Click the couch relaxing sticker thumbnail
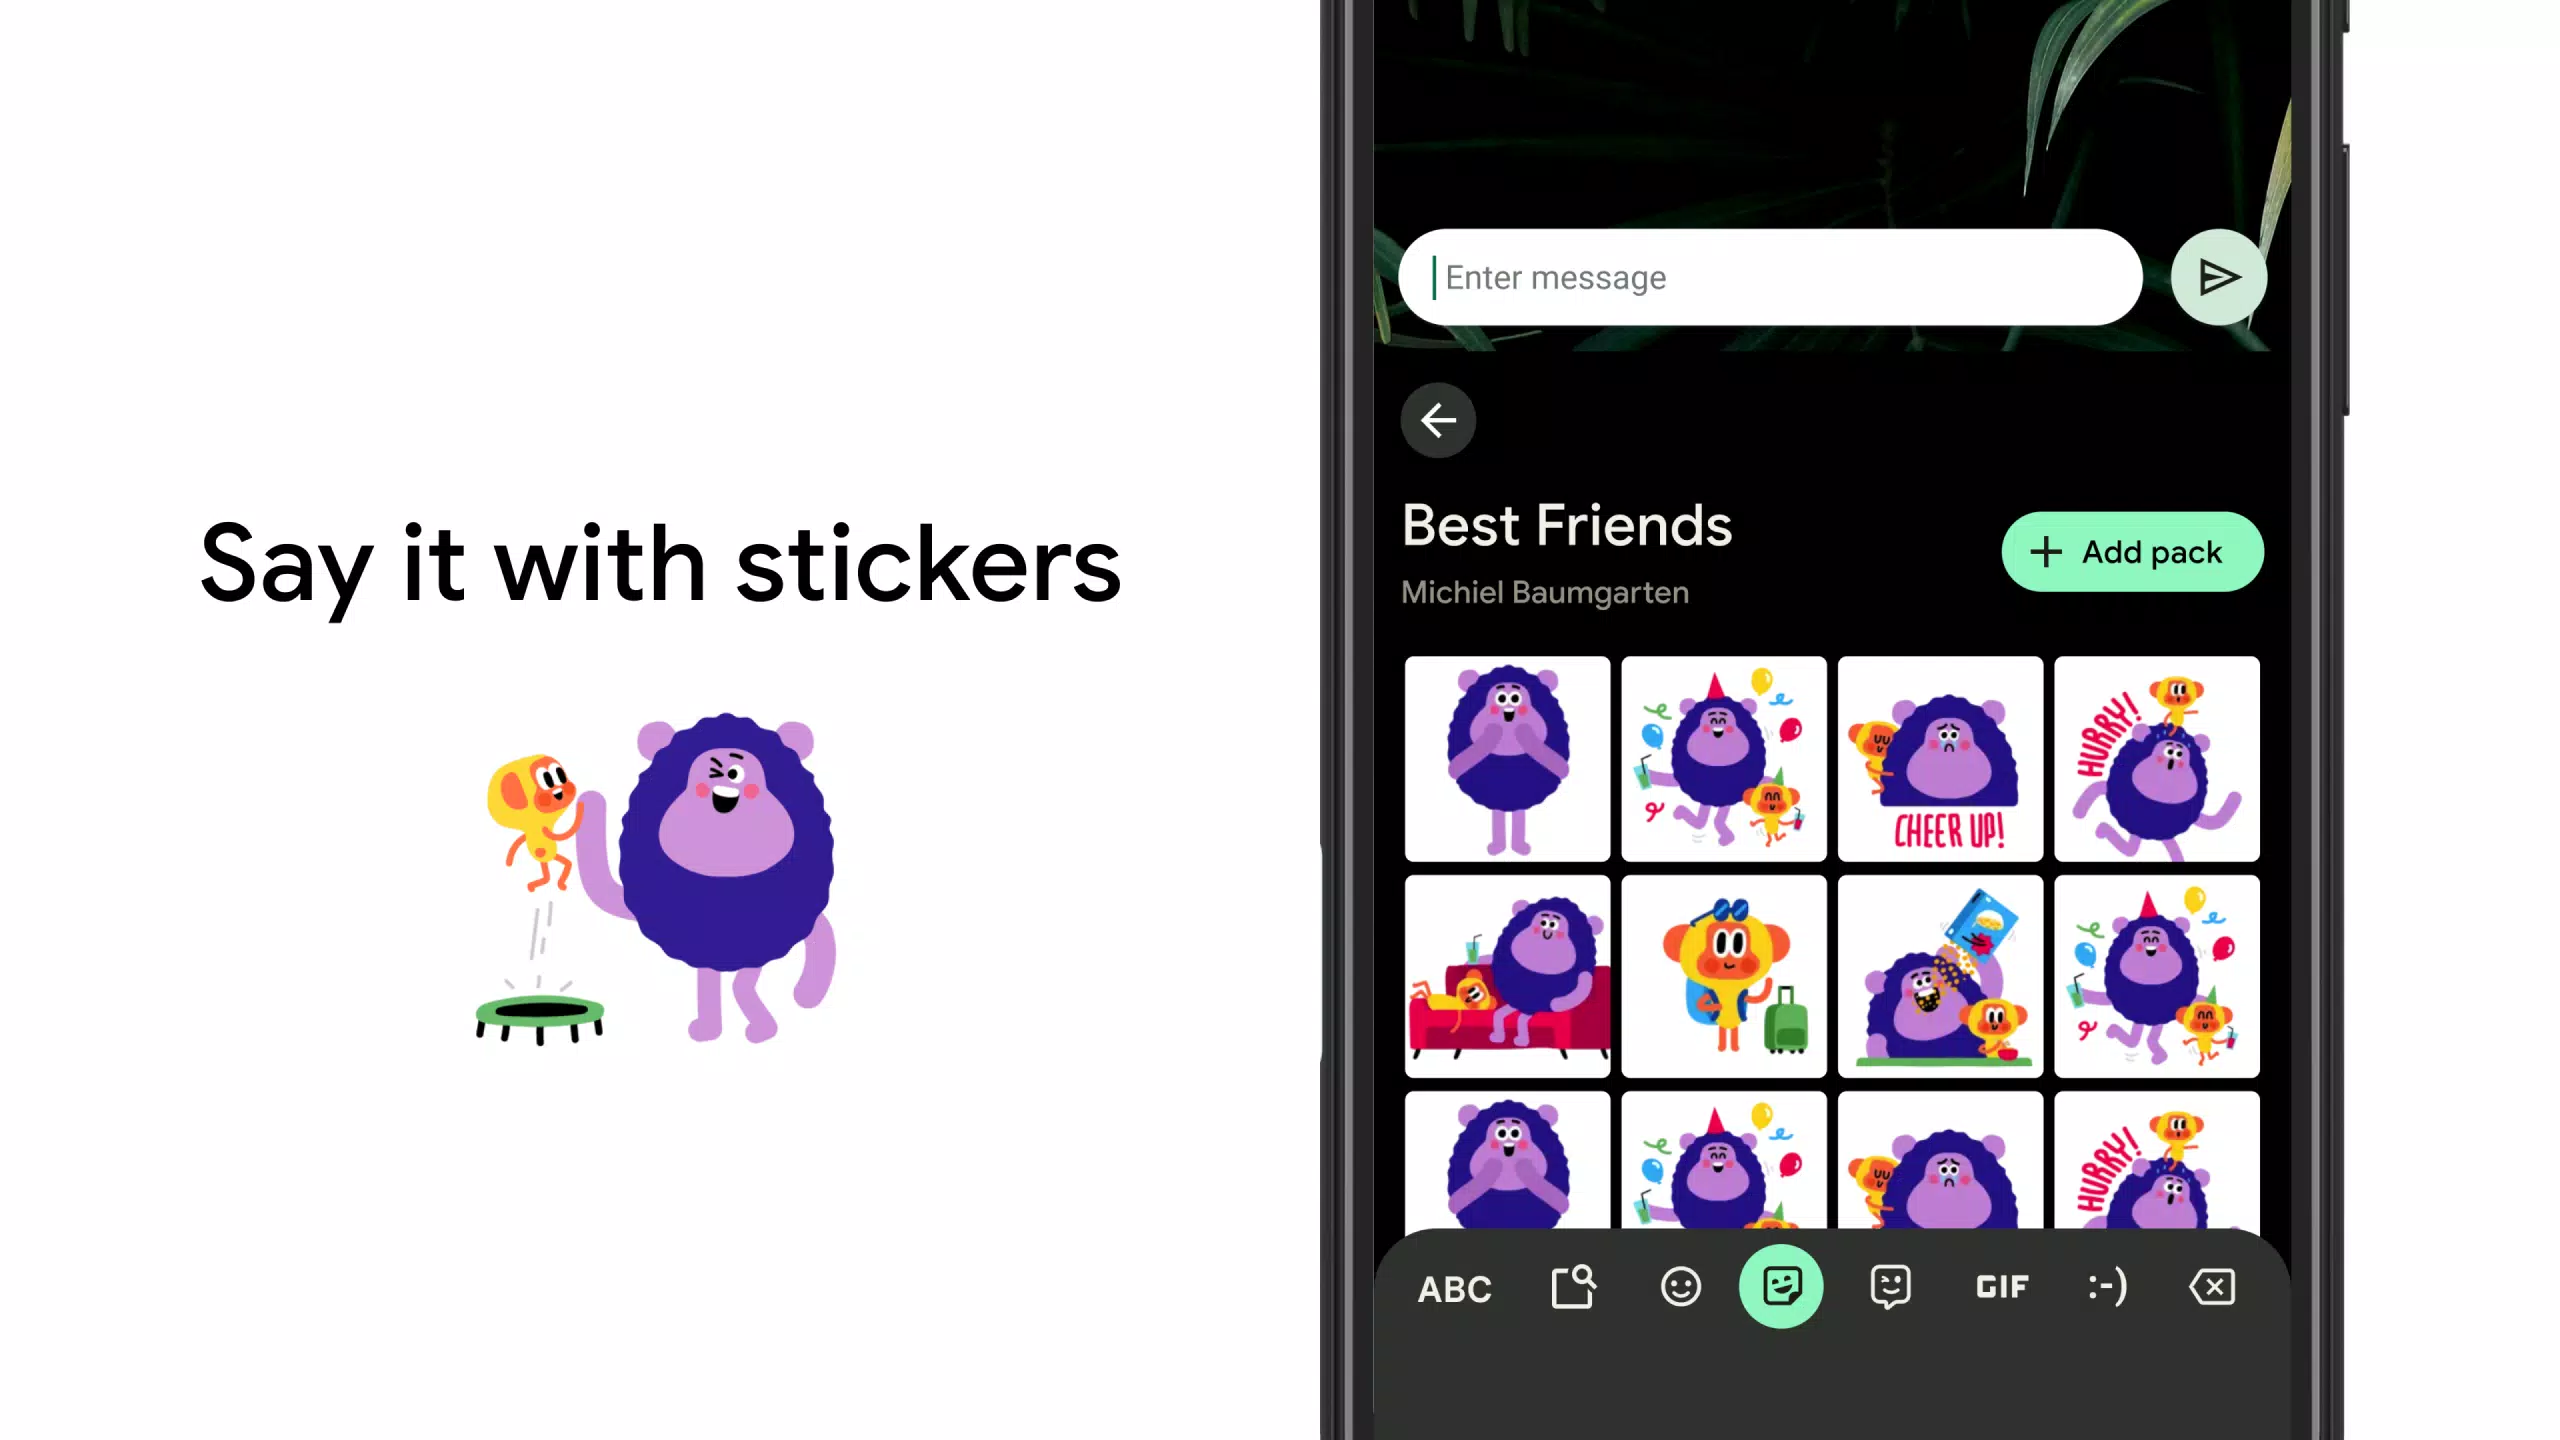2560x1440 pixels. 1507,976
